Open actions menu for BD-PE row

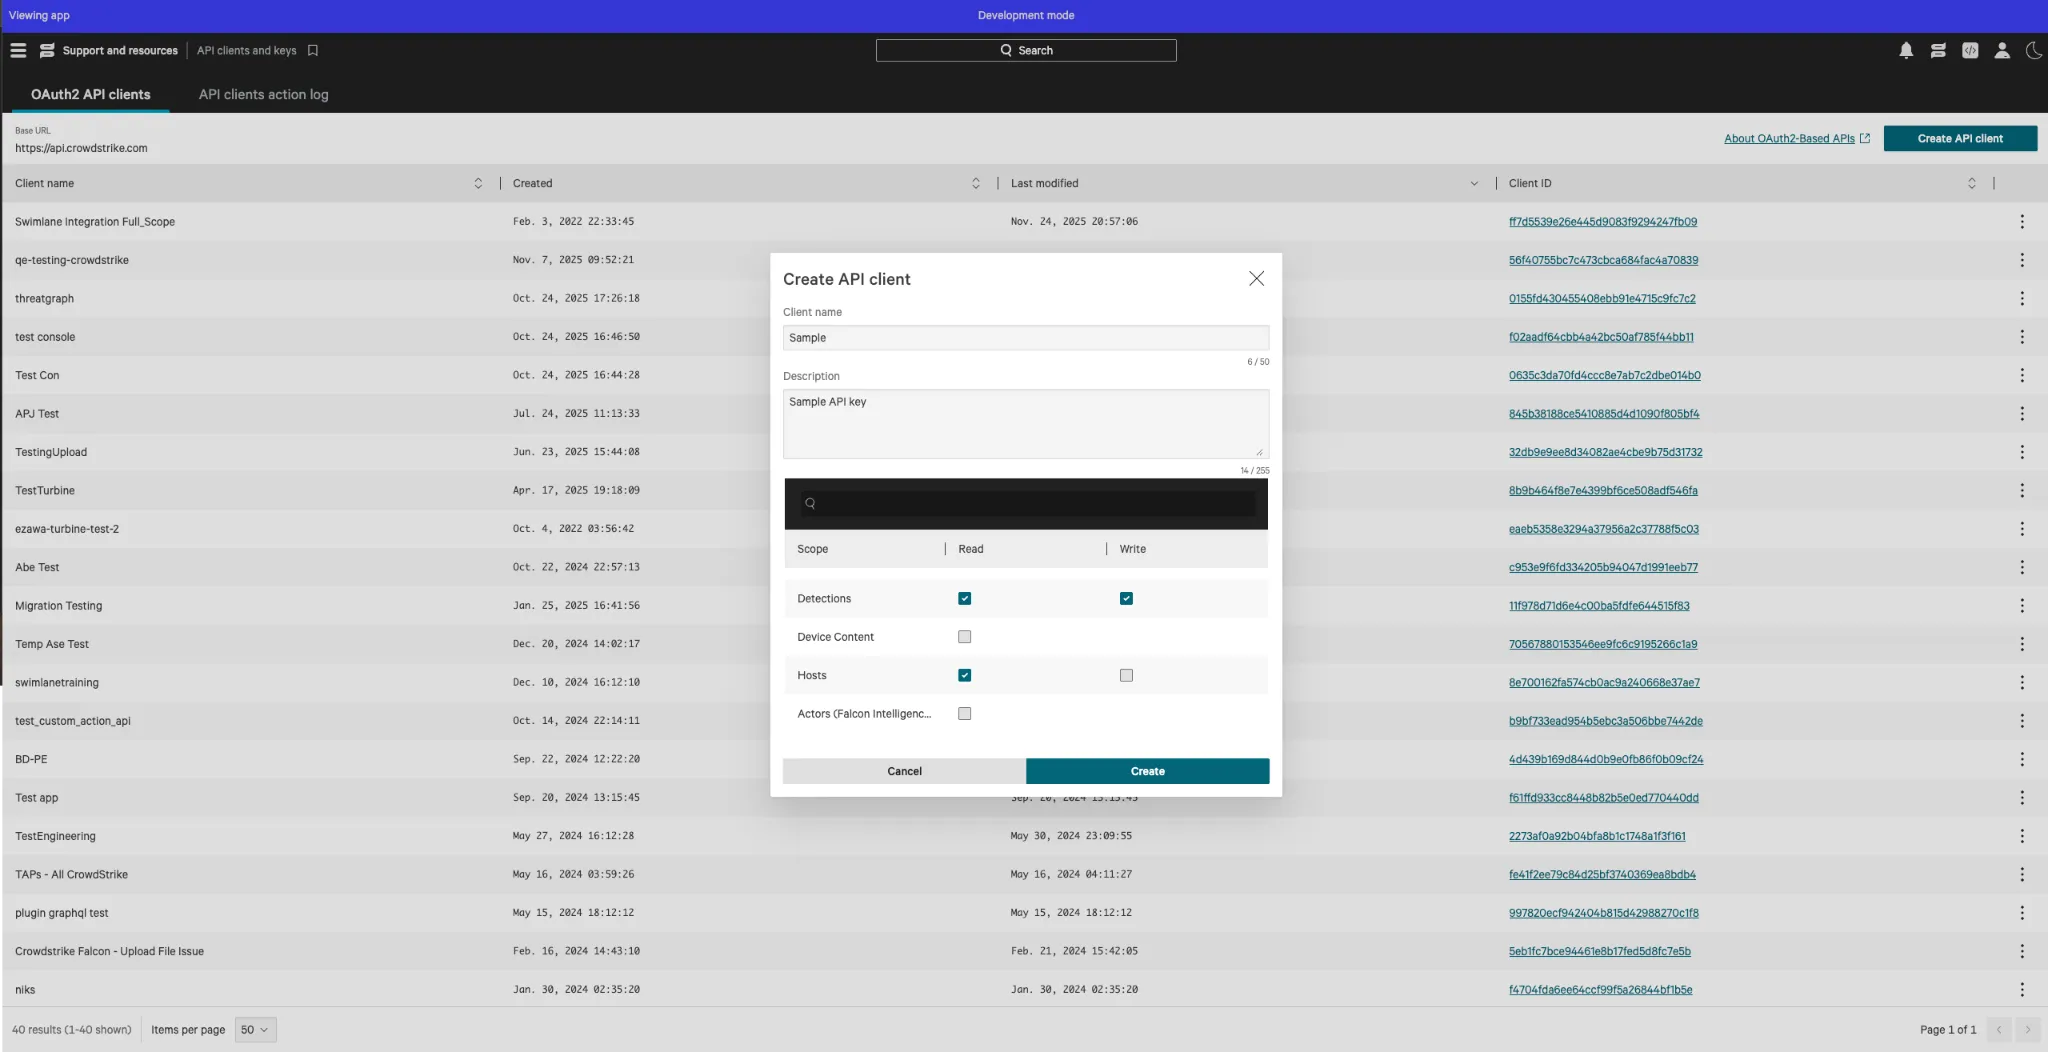pyautogui.click(x=2021, y=759)
